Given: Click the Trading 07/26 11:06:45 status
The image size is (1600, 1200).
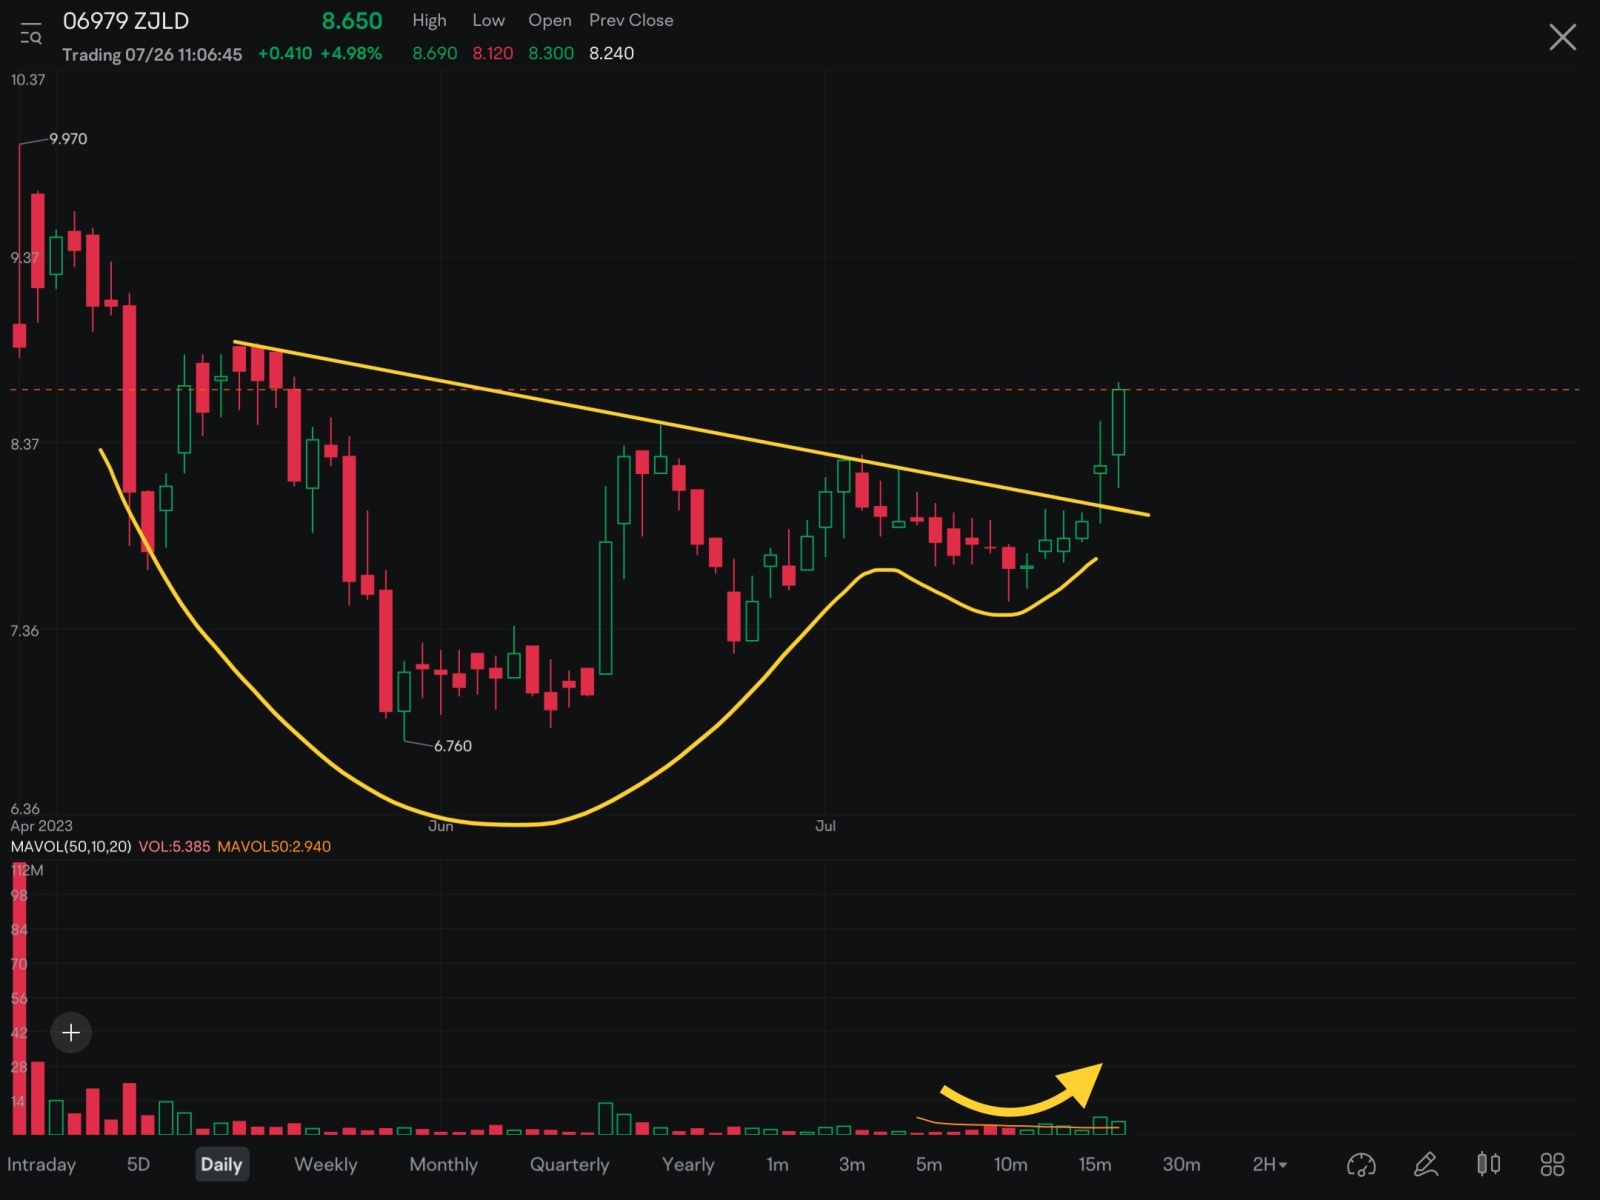Looking at the screenshot, I should (x=152, y=54).
